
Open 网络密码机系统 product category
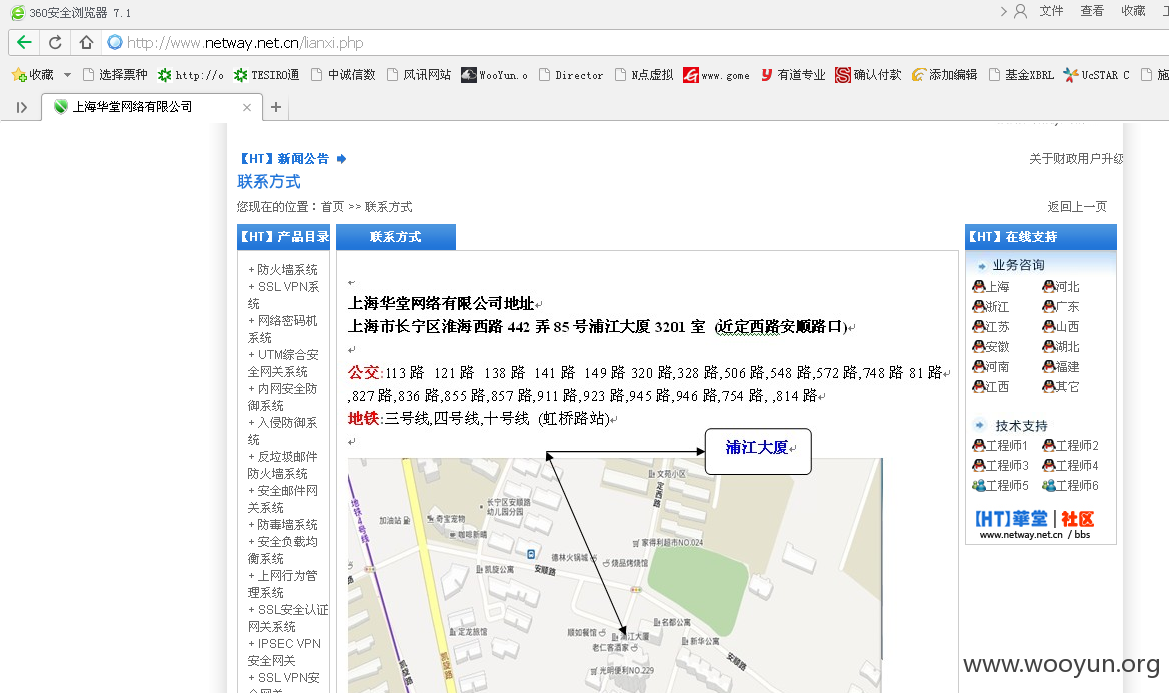(283, 329)
